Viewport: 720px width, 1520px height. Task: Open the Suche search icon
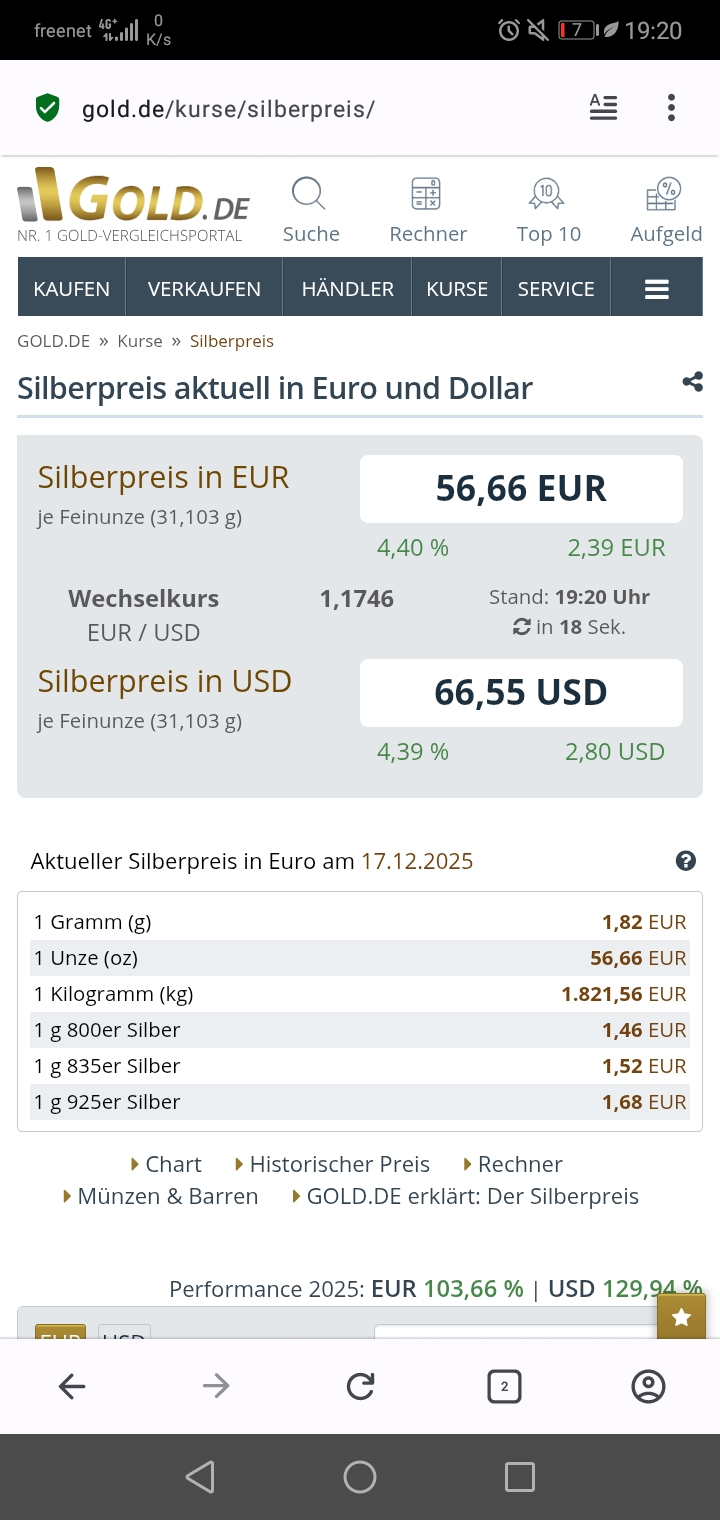pos(310,195)
